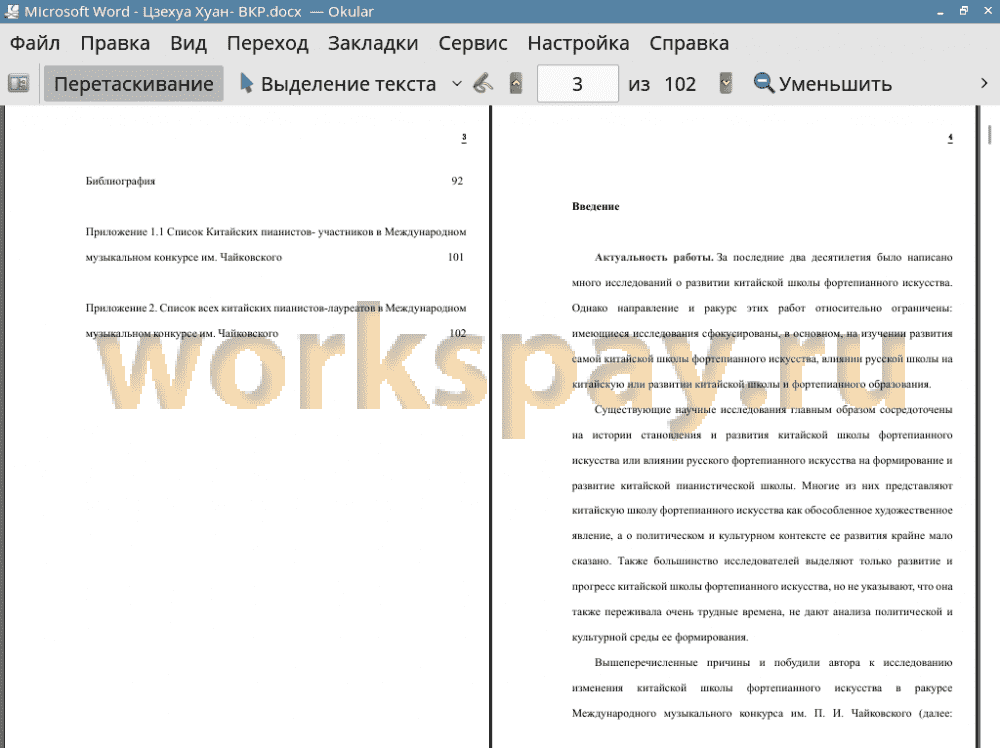Click the total pages count 102

pos(680,84)
